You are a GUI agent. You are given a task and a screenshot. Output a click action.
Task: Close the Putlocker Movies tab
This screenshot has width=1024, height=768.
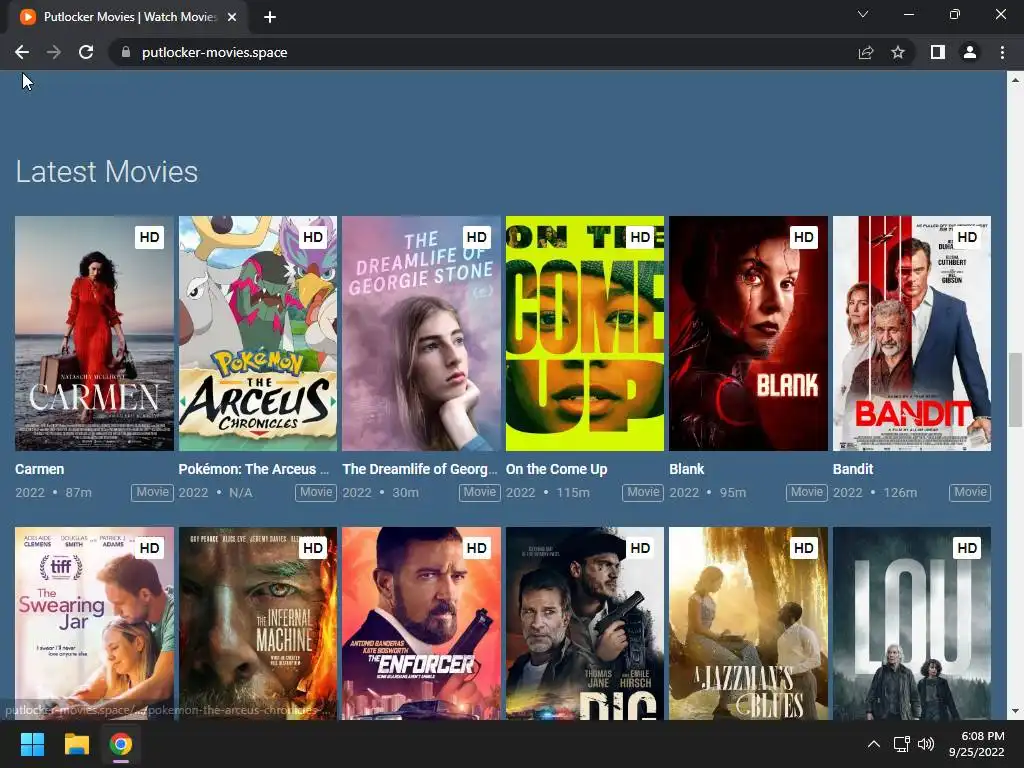coord(232,17)
